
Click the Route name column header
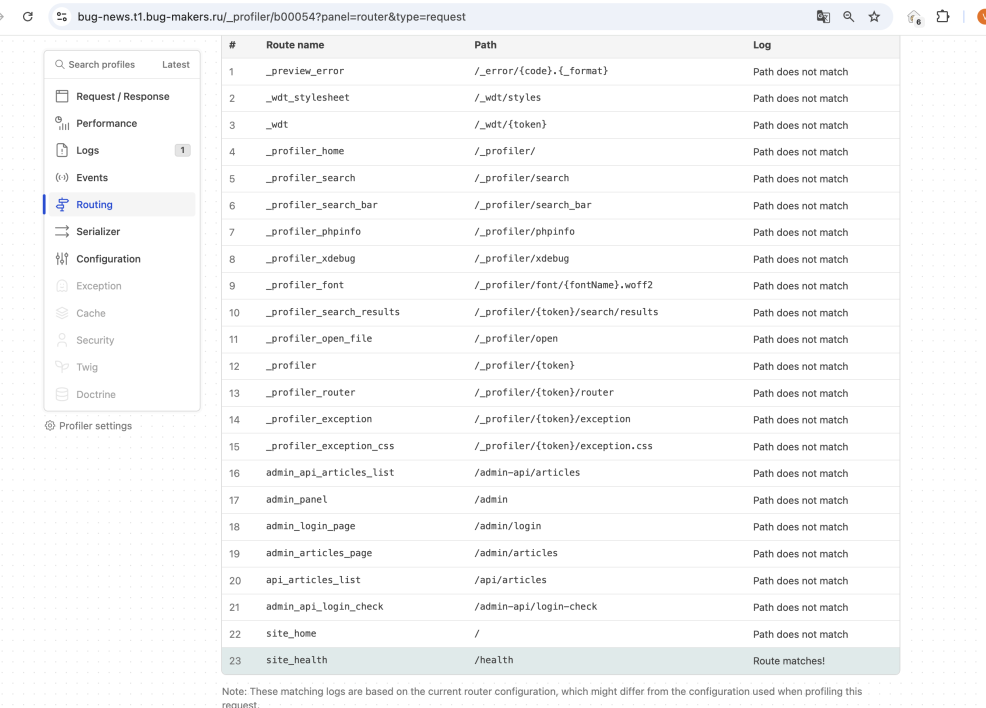(295, 45)
